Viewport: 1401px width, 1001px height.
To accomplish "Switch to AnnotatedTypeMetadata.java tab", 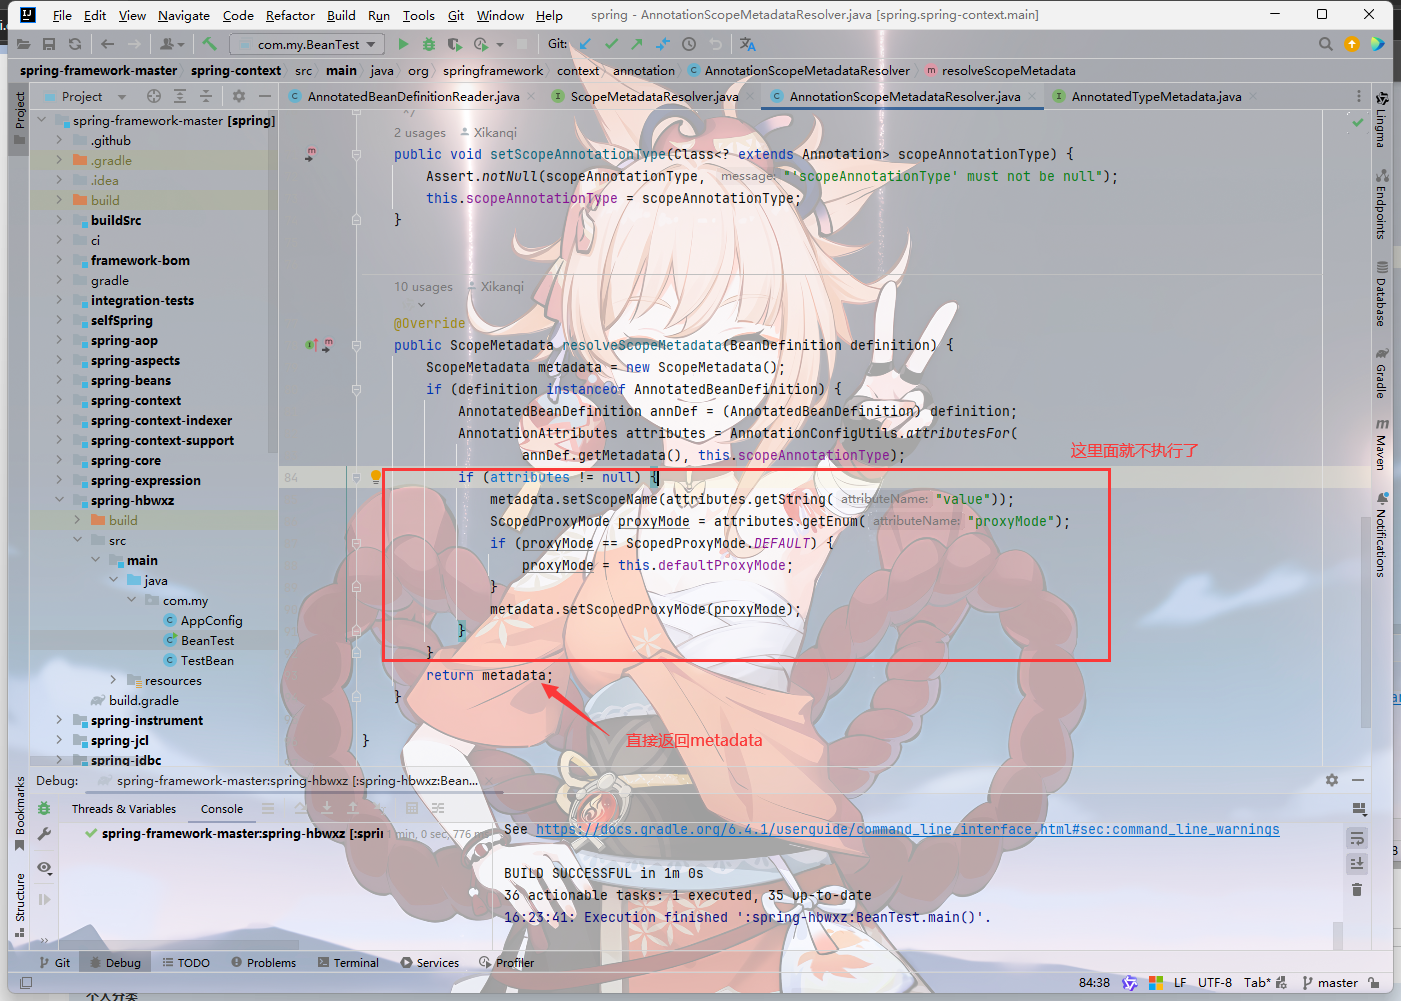I will pos(1156,96).
